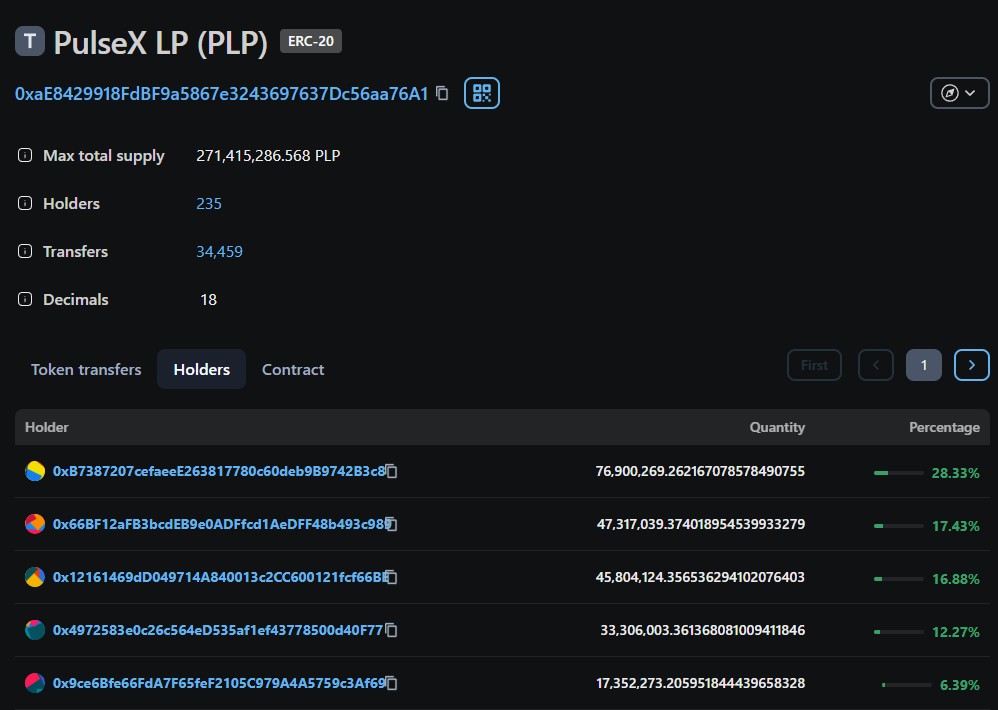Viewport: 998px width, 710px height.
Task: Click the Quantity column header
Action: click(x=777, y=427)
